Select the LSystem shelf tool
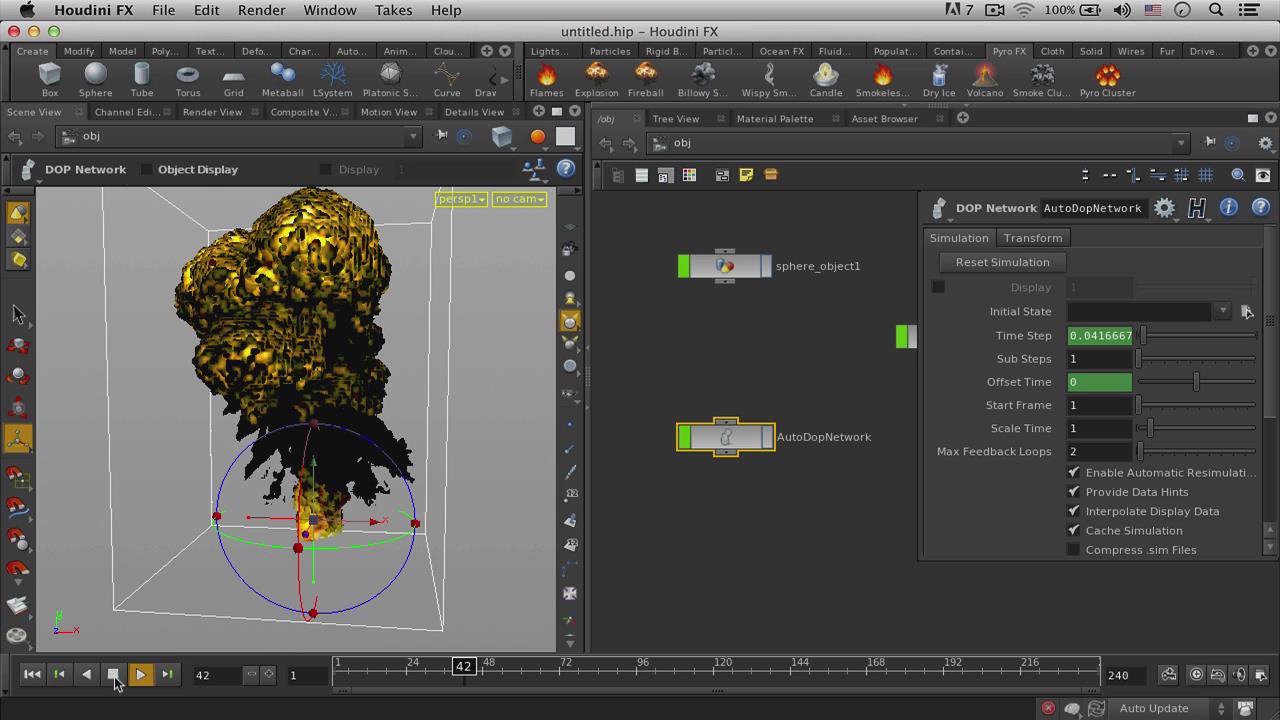The height and width of the screenshot is (720, 1280). tap(332, 79)
